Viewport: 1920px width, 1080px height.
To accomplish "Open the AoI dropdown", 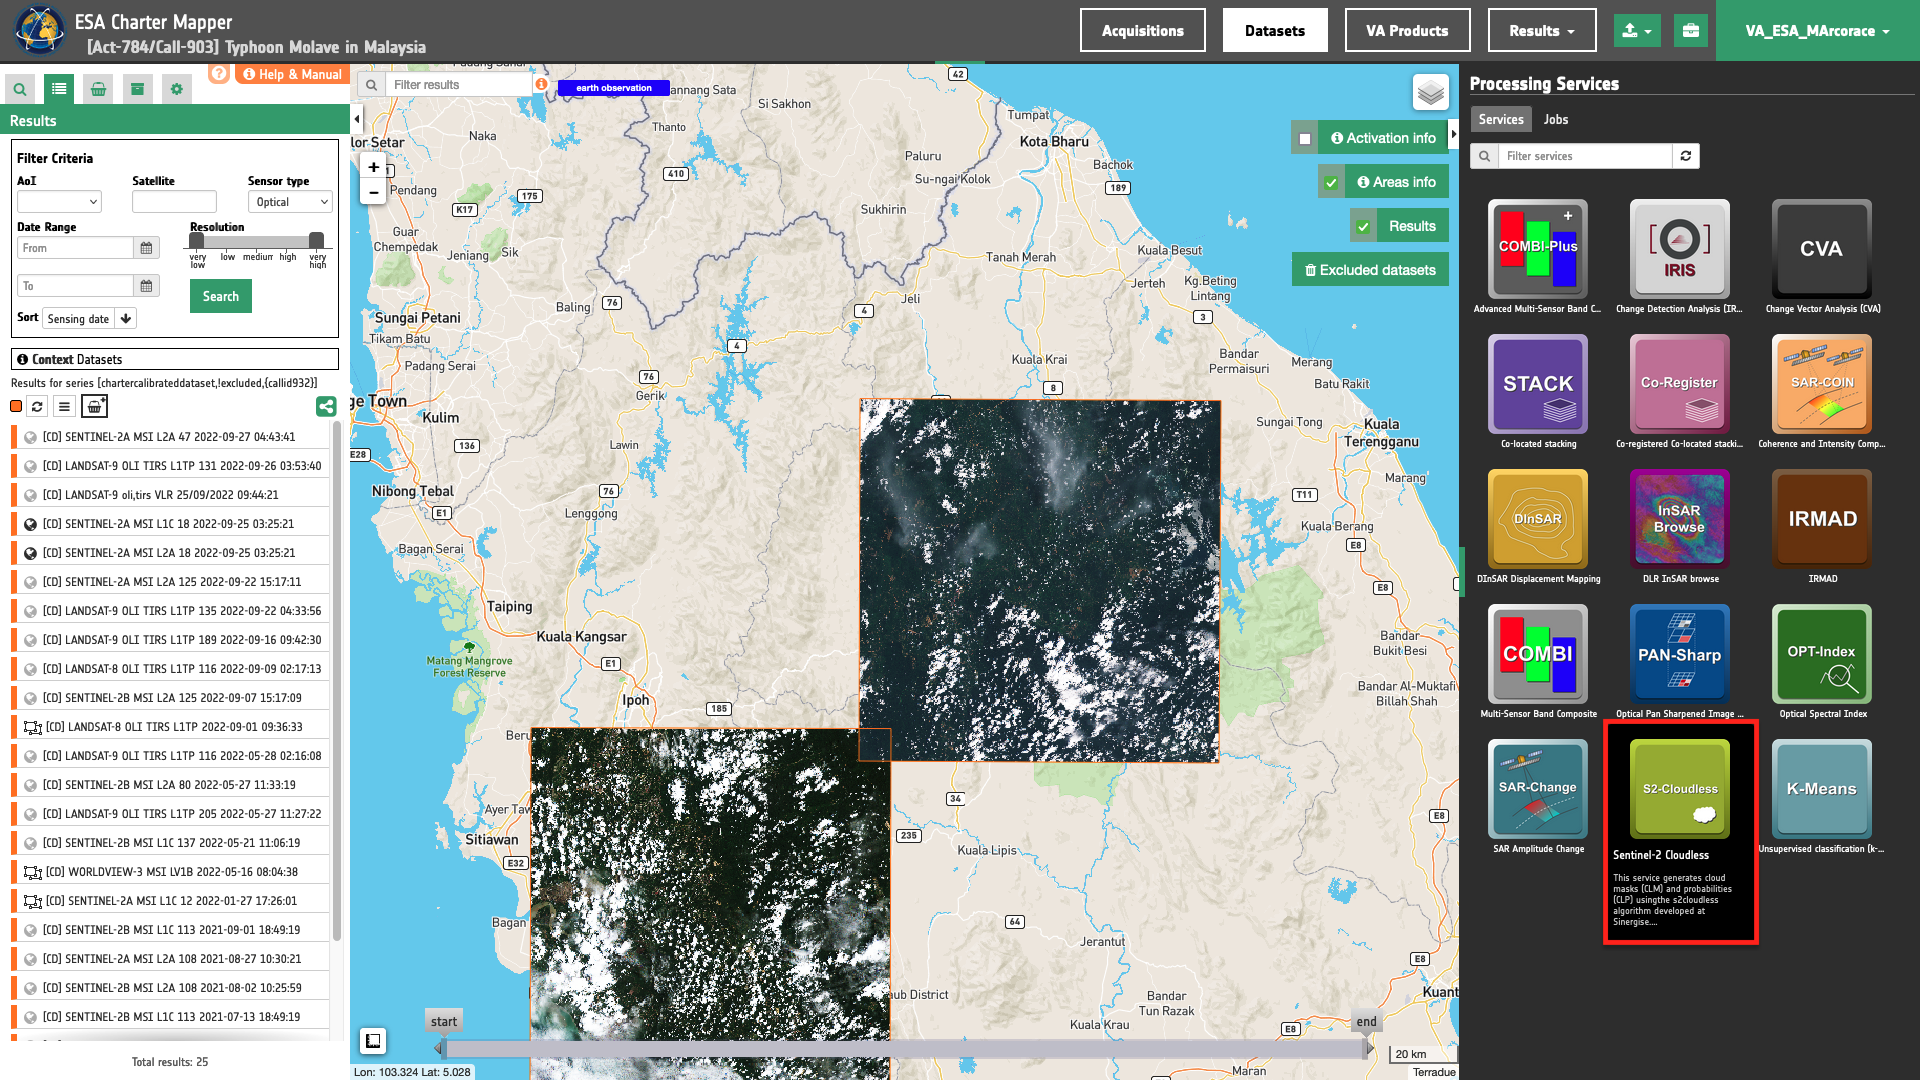I will 59,202.
